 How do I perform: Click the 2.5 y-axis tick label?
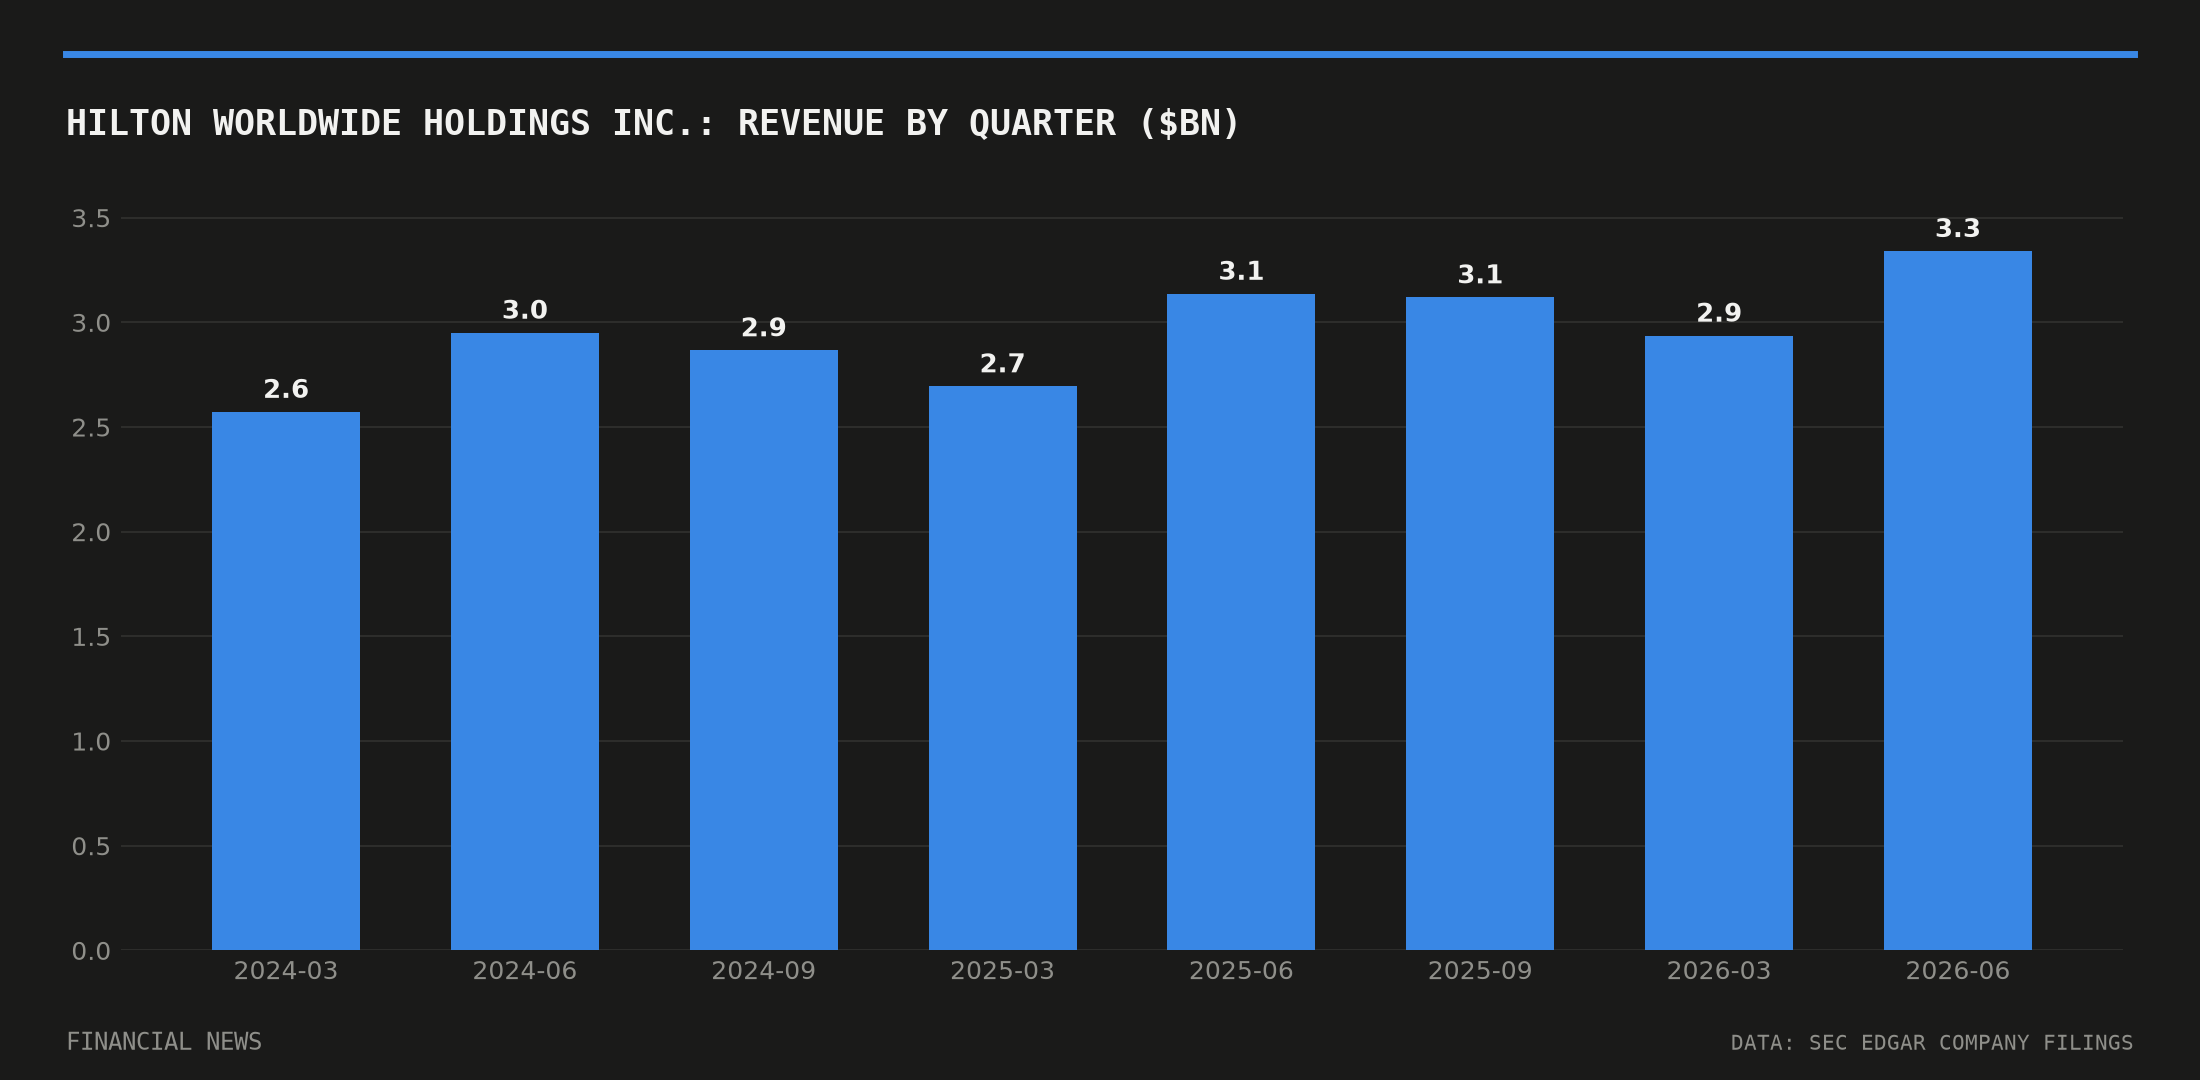91,428
